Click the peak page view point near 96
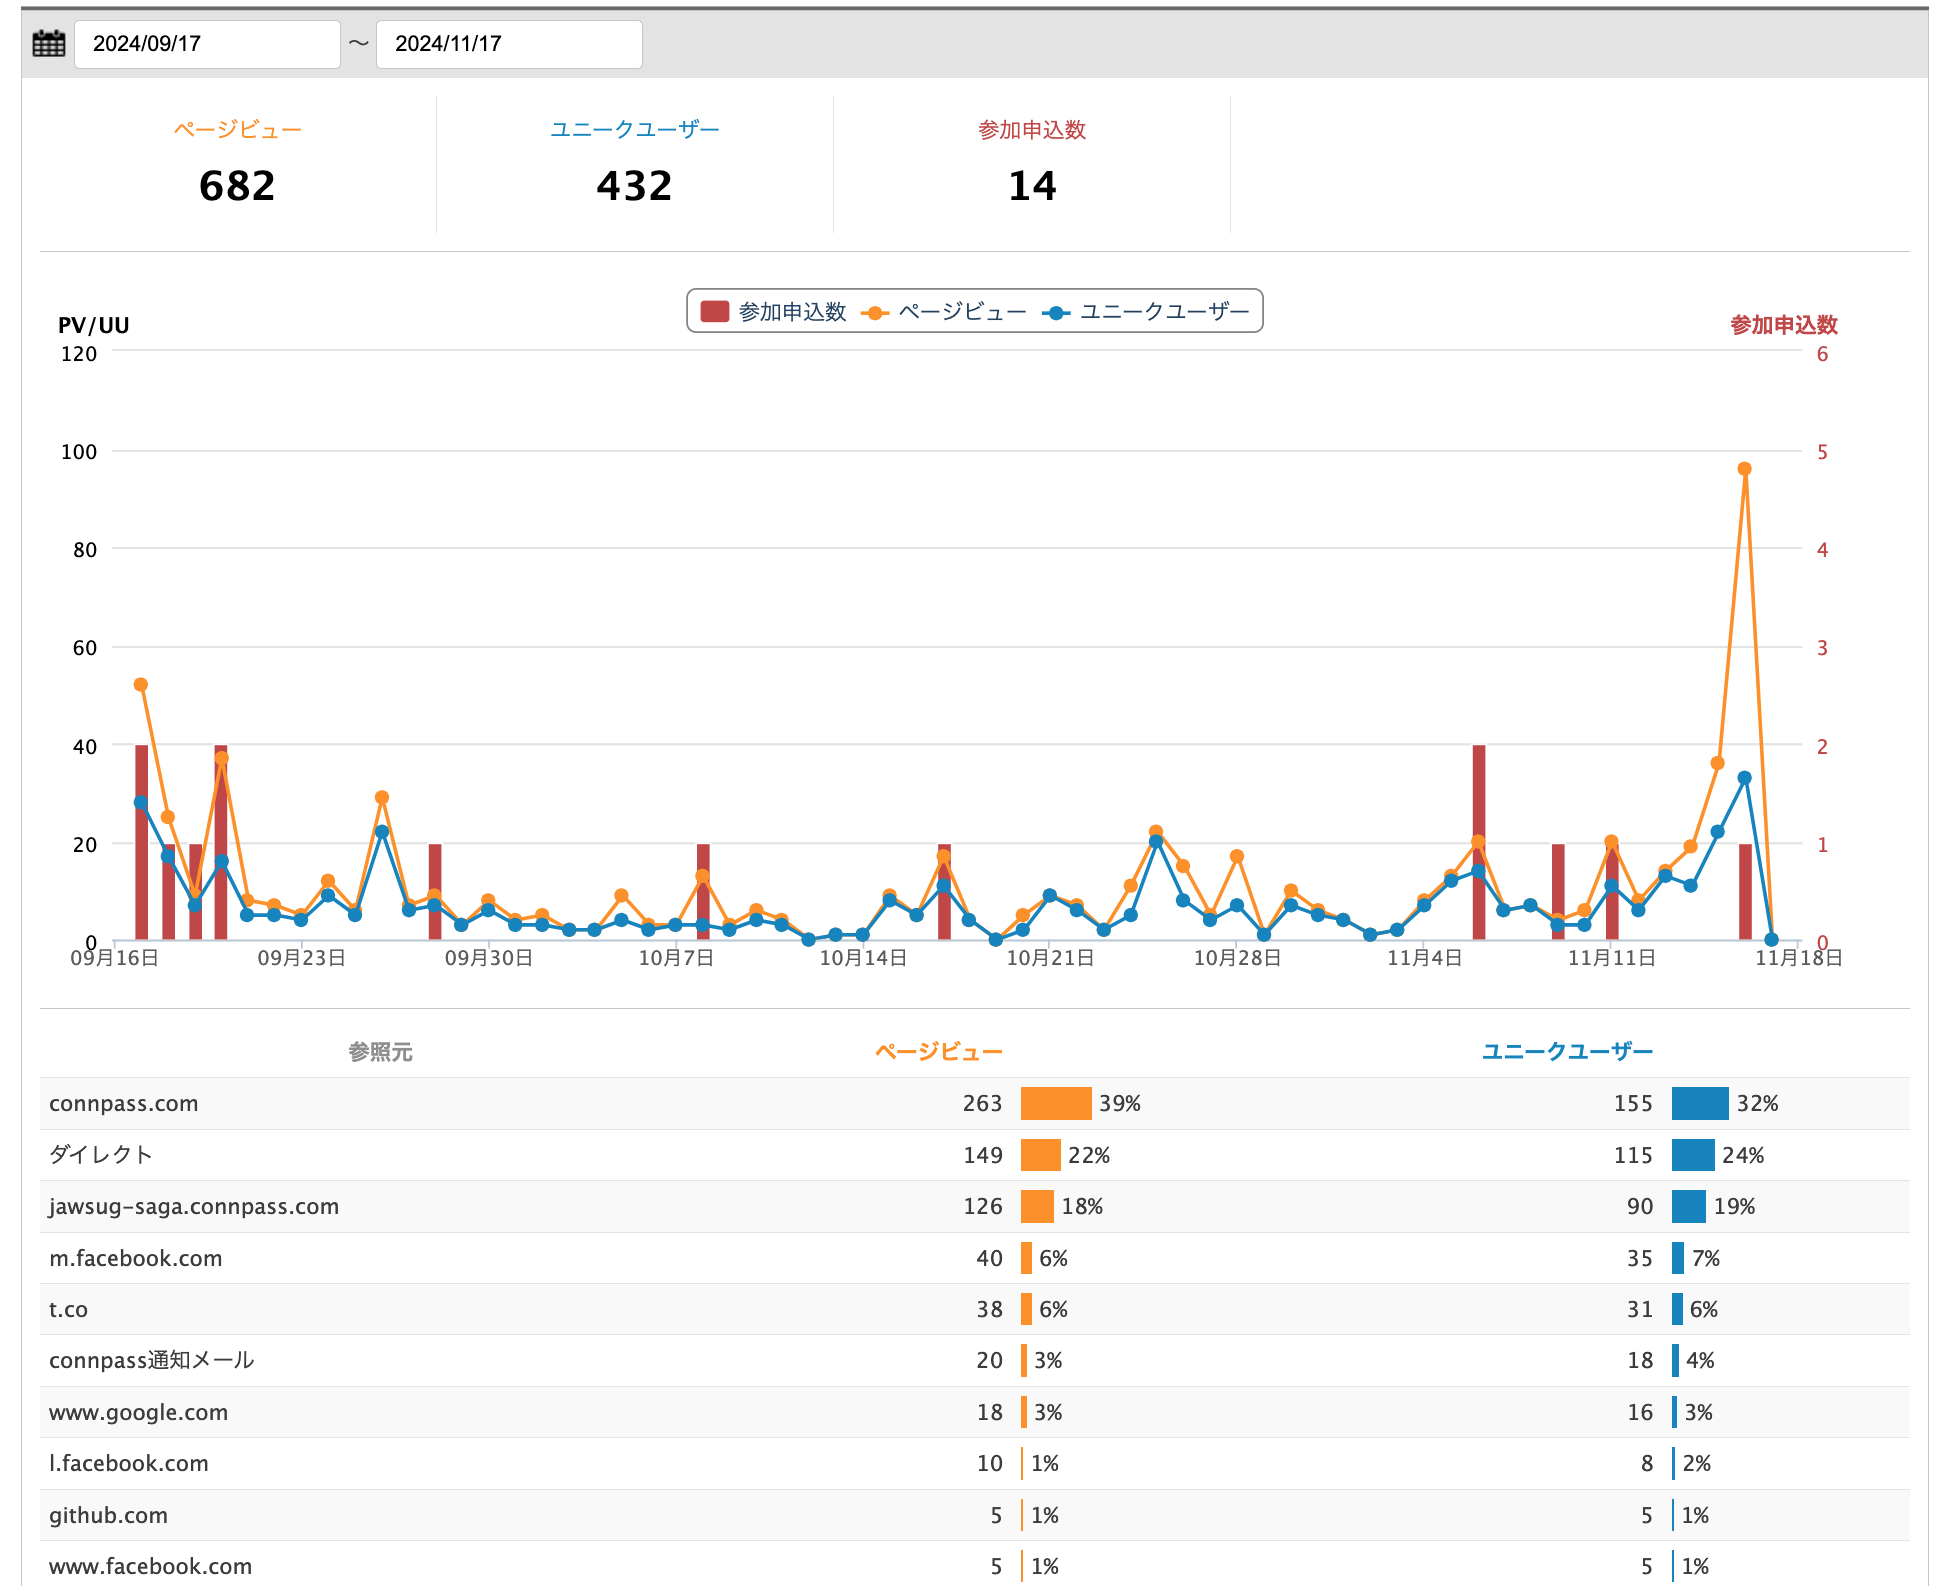The image size is (1940, 1586). pyautogui.click(x=1744, y=469)
